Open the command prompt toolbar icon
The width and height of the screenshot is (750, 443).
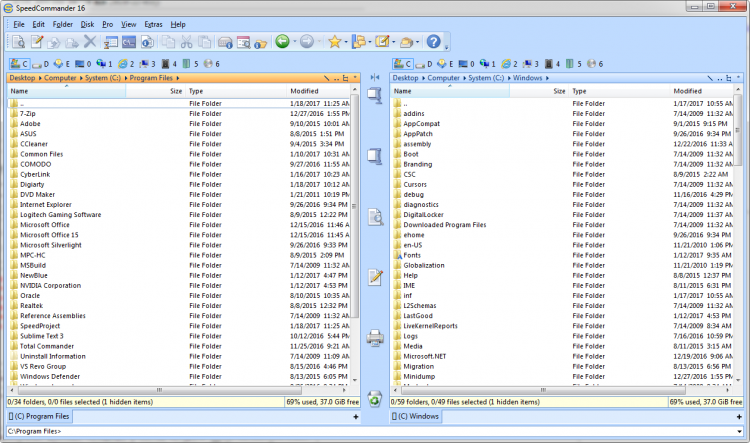tap(129, 42)
